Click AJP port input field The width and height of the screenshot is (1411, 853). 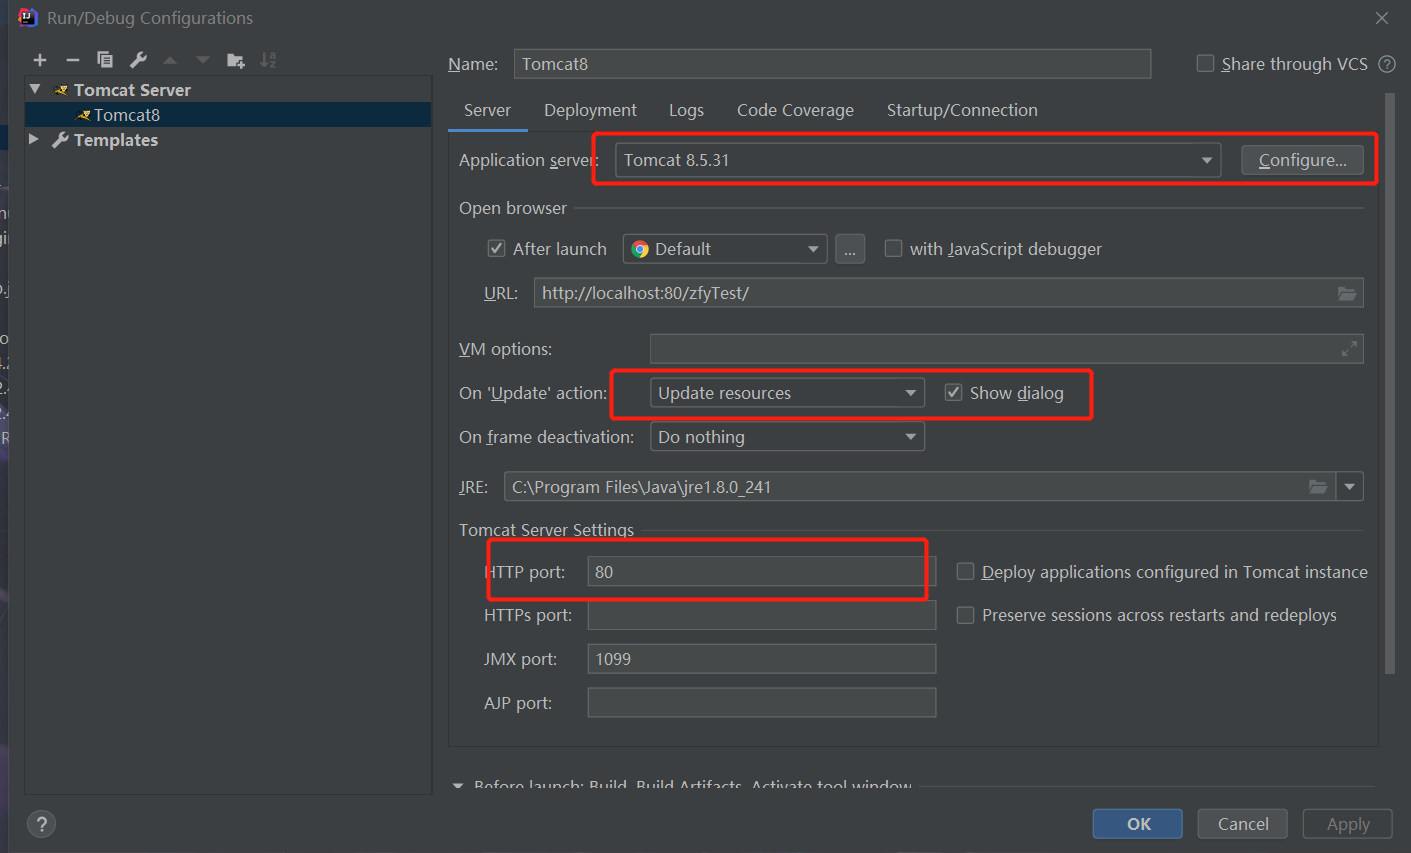(762, 703)
